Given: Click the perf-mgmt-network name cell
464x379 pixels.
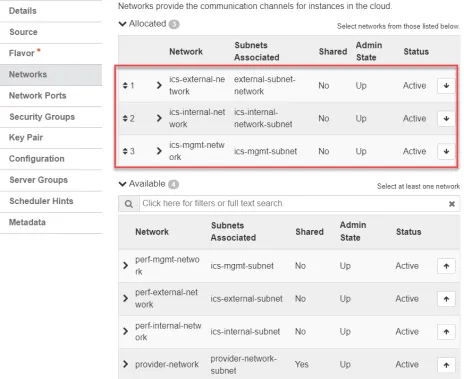Looking at the screenshot, I should 167,265.
